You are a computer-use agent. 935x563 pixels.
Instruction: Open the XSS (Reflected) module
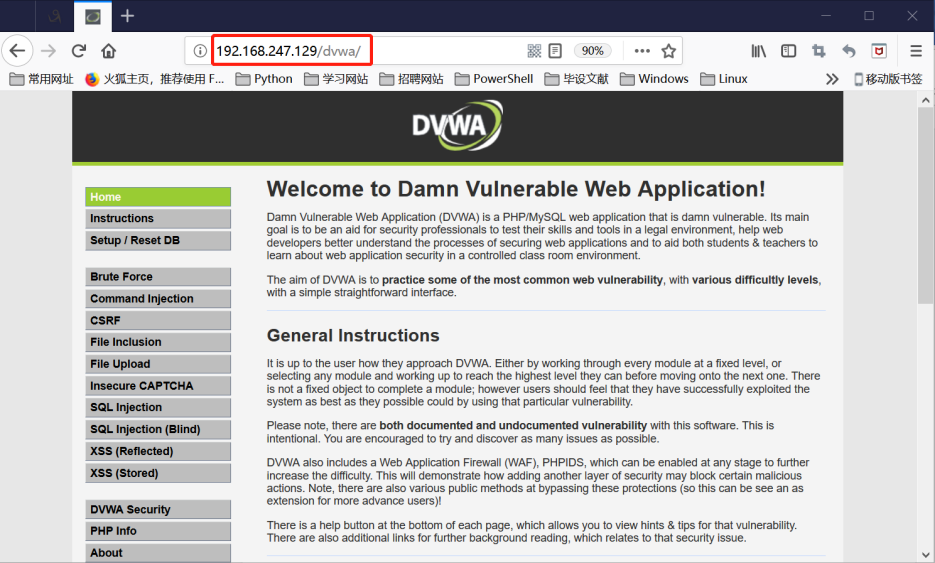158,451
